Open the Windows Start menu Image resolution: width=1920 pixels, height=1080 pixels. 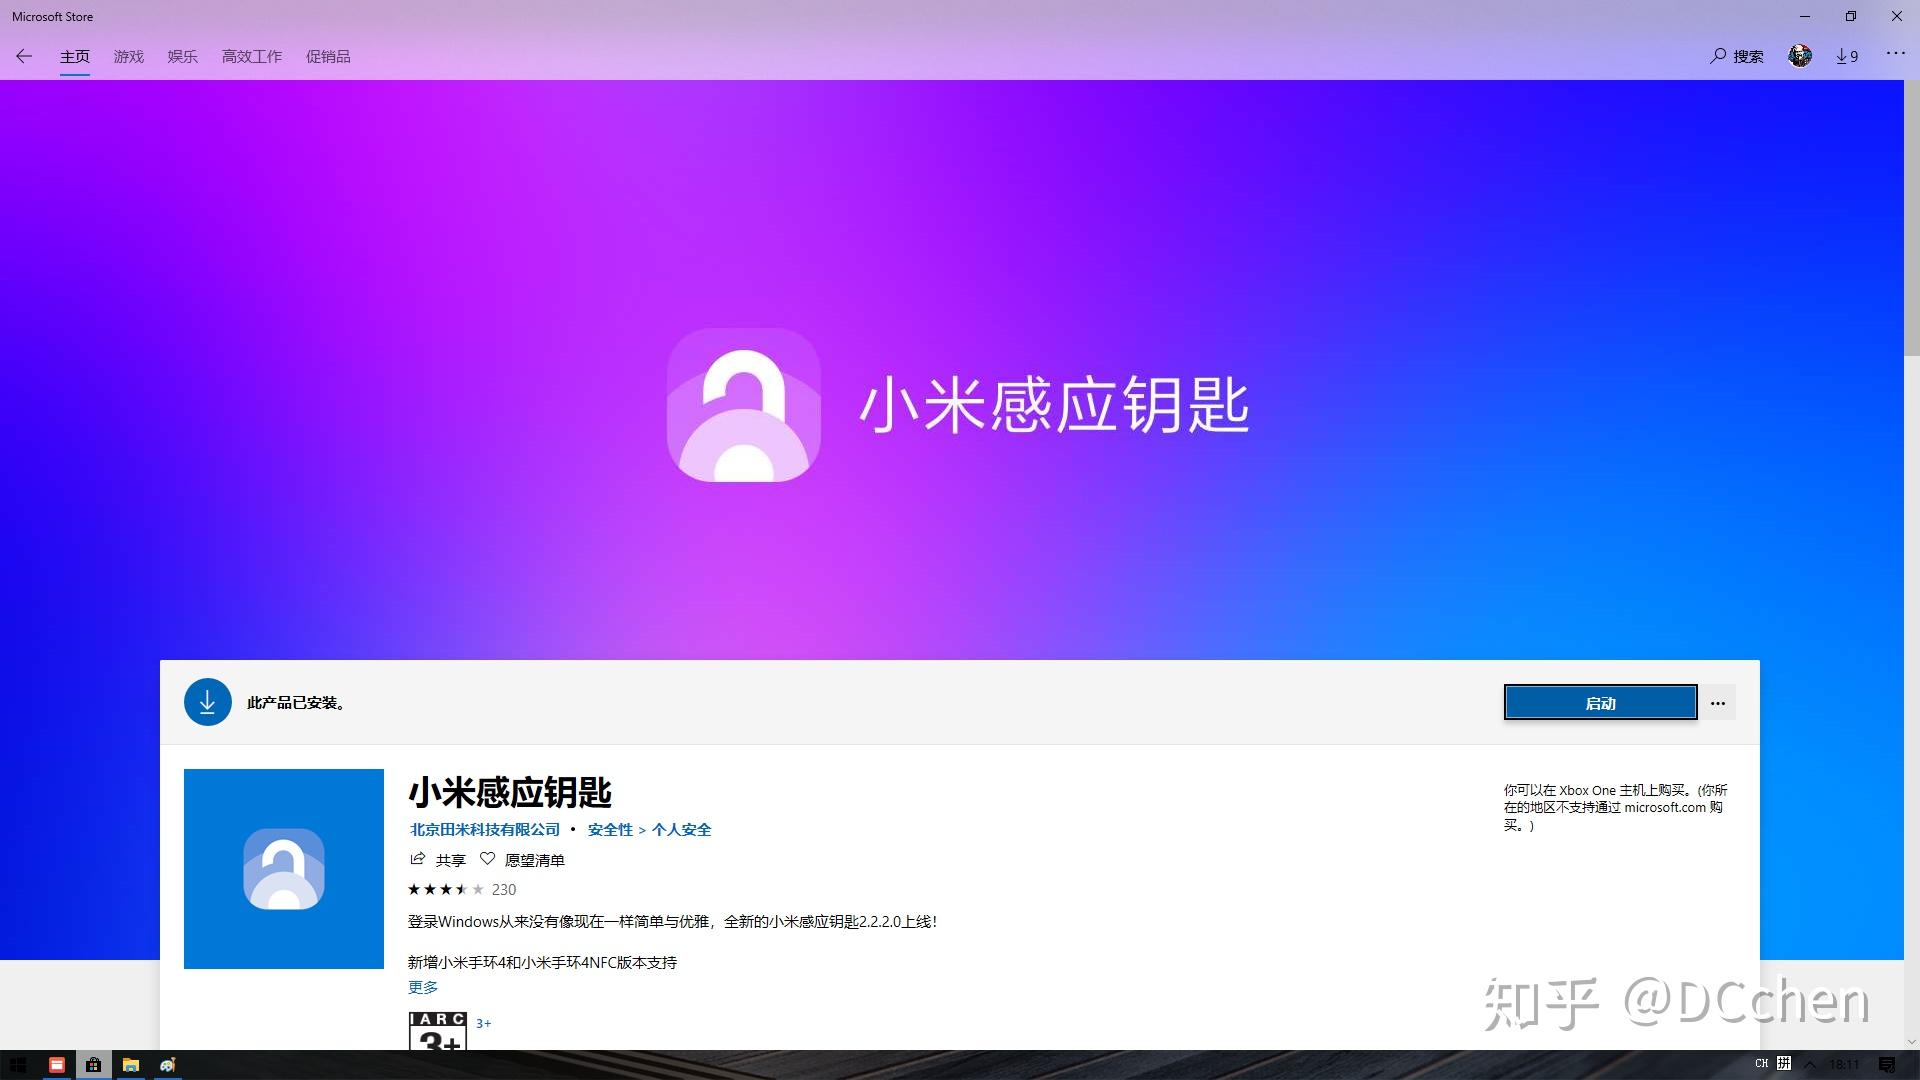point(18,1065)
